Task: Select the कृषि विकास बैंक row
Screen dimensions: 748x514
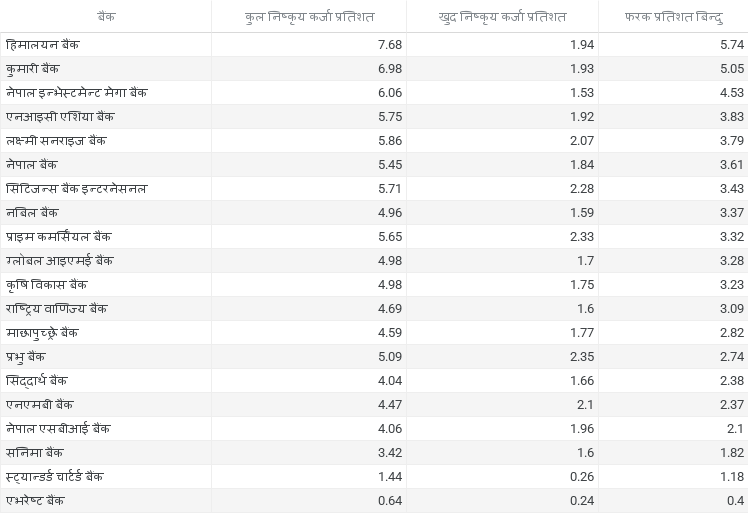Action: click(x=374, y=284)
